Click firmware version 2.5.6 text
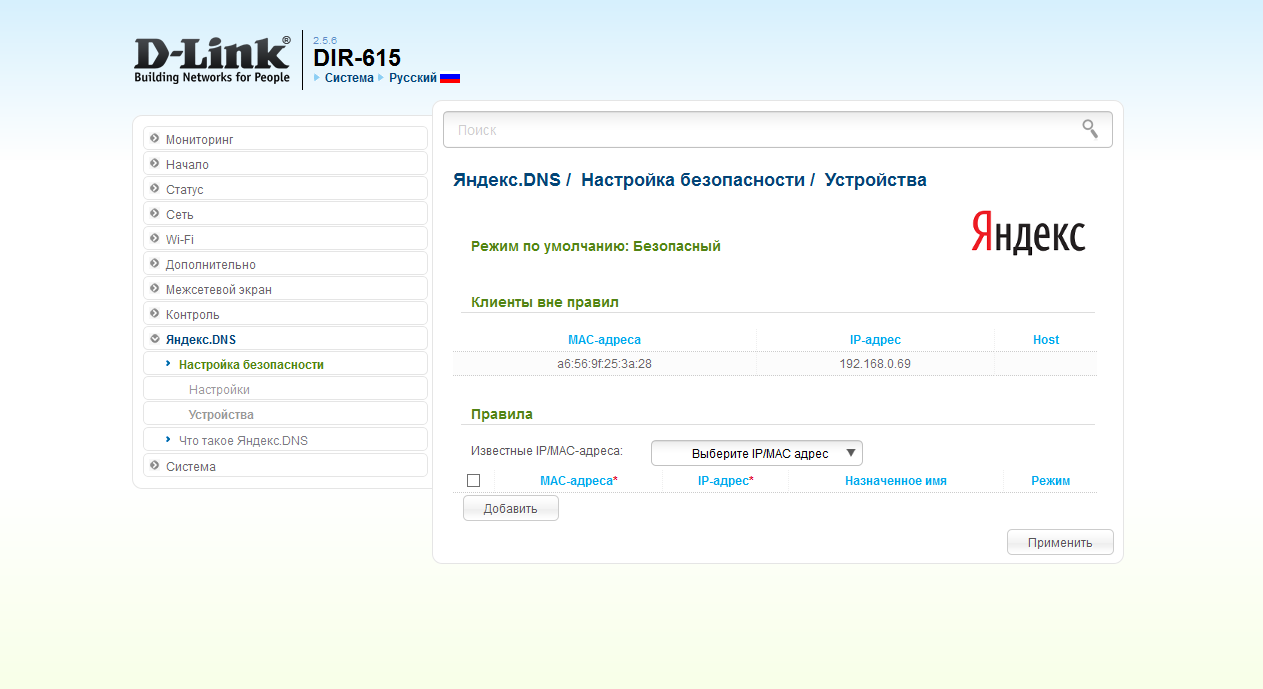 325,40
